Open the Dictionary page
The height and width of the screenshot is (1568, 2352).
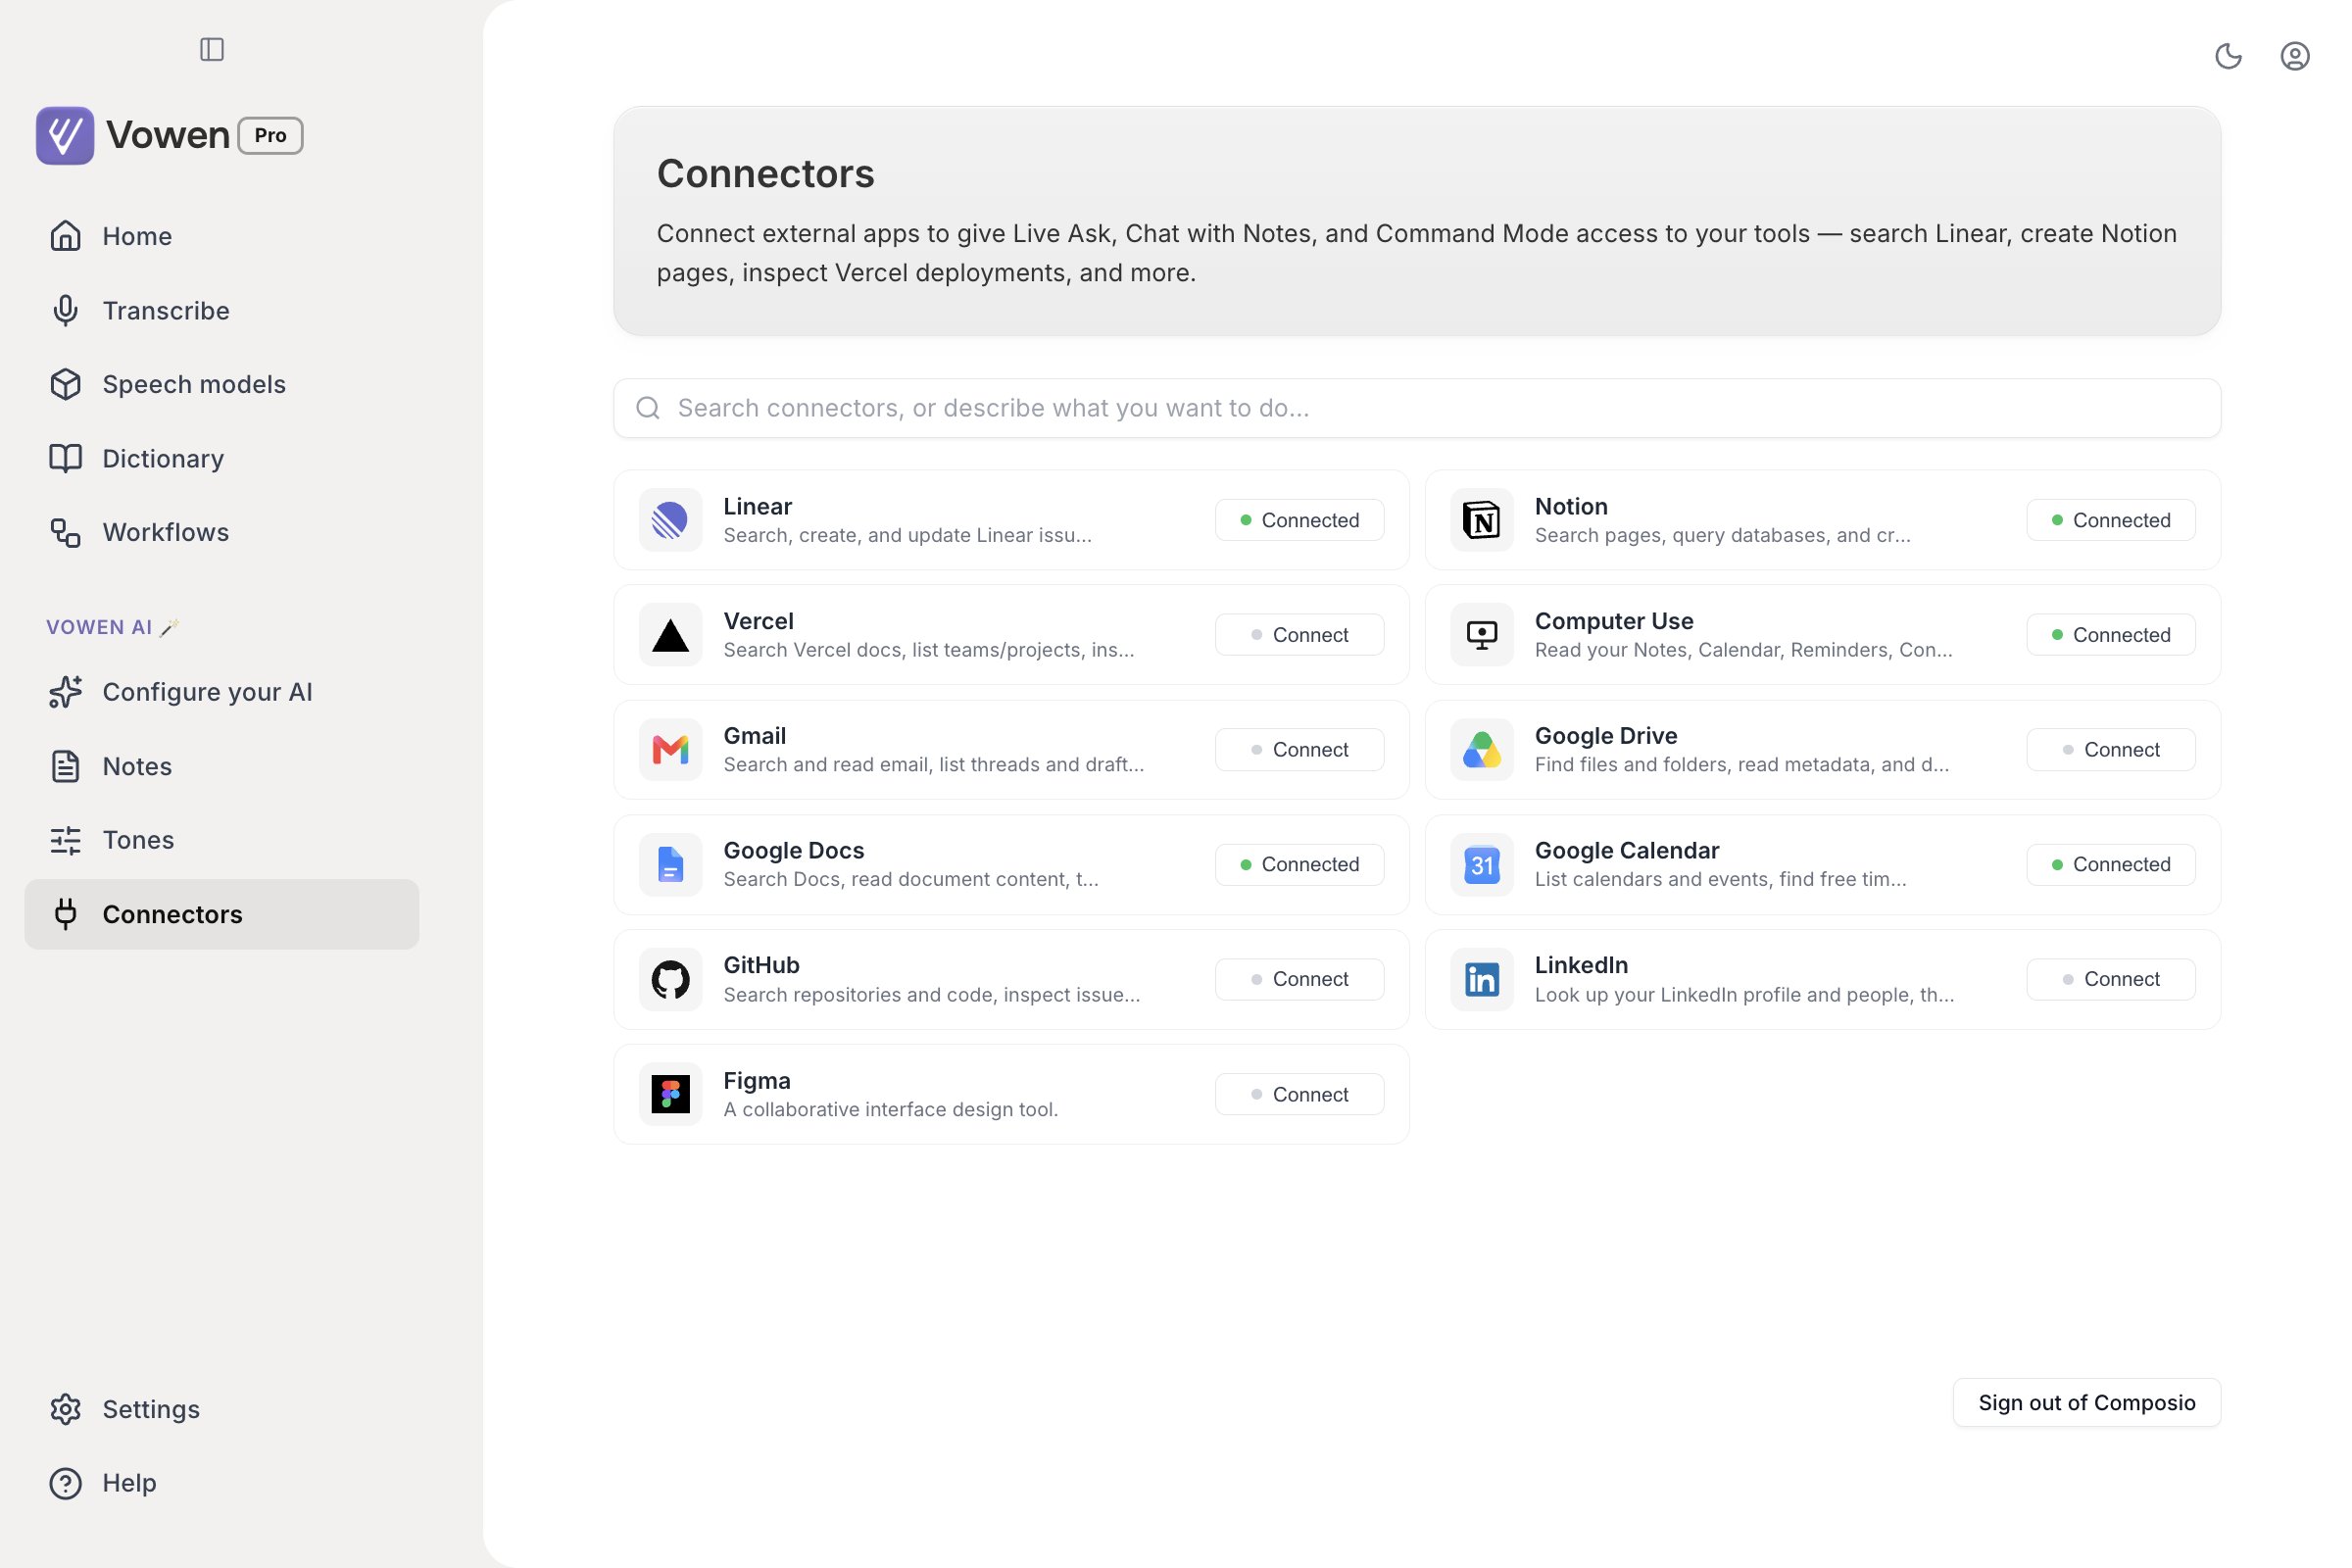pos(221,458)
